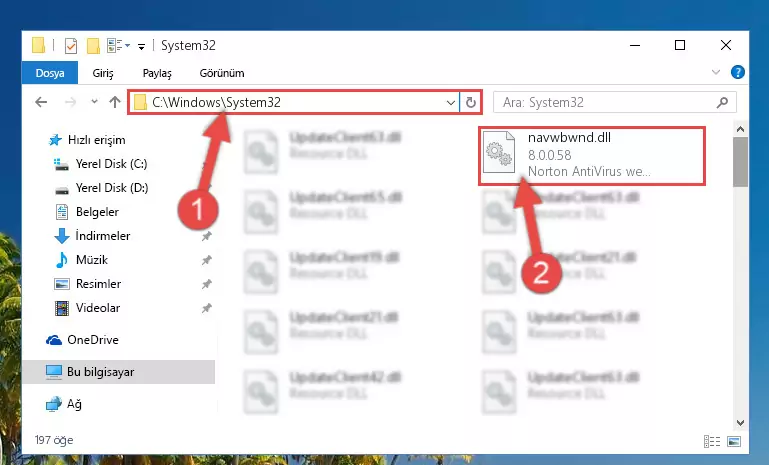Click the vertical scrollbar thumb
This screenshot has width=769, height=465.
click(740, 162)
